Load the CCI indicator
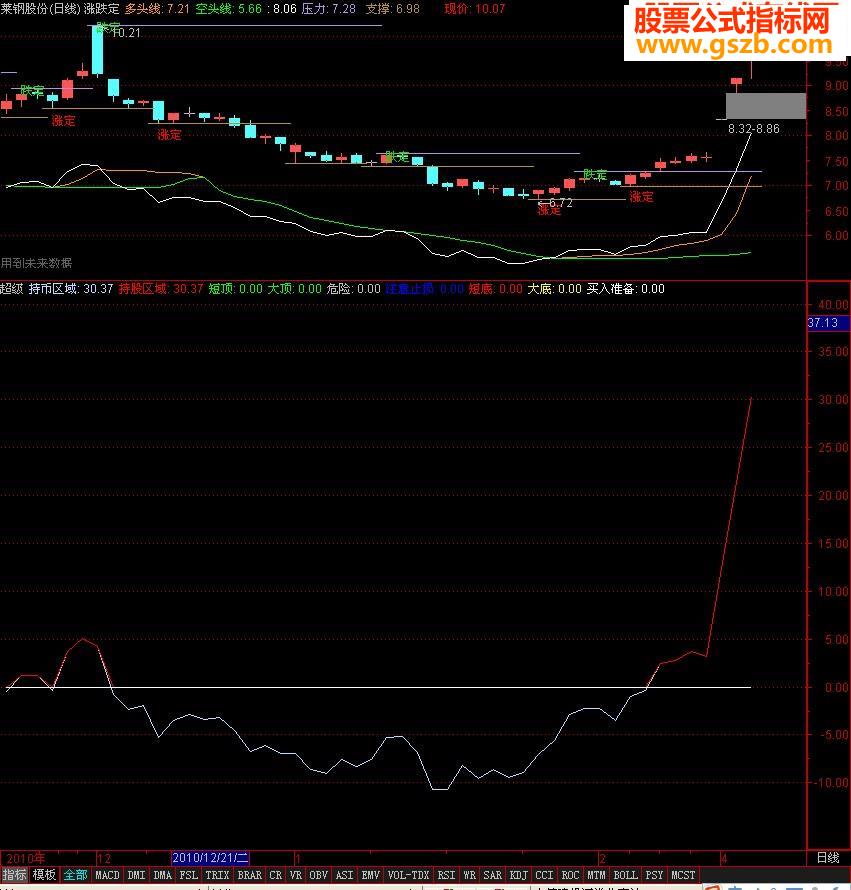Image resolution: width=851 pixels, height=890 pixels. pyautogui.click(x=544, y=875)
